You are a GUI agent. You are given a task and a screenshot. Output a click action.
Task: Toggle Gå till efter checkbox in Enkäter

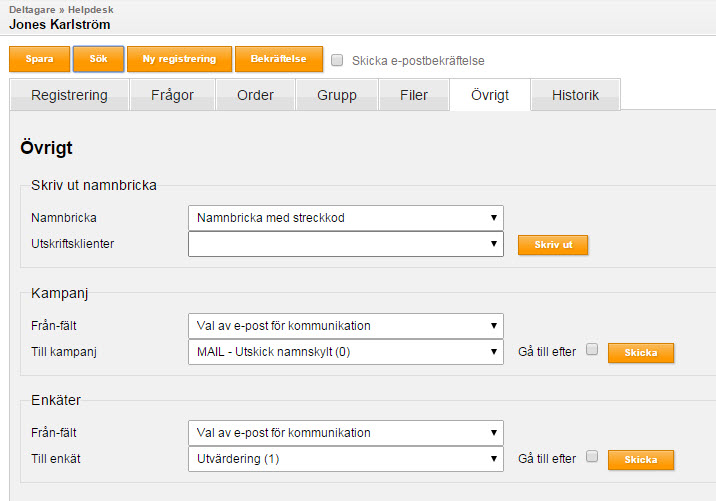[x=592, y=456]
